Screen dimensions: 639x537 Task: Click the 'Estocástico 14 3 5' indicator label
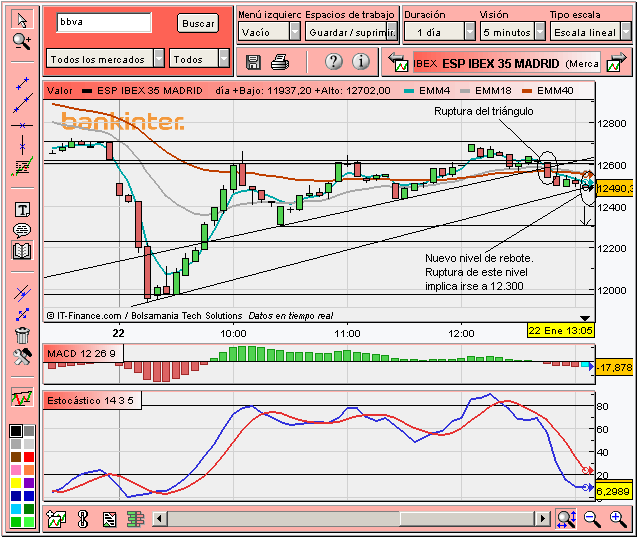coord(90,401)
